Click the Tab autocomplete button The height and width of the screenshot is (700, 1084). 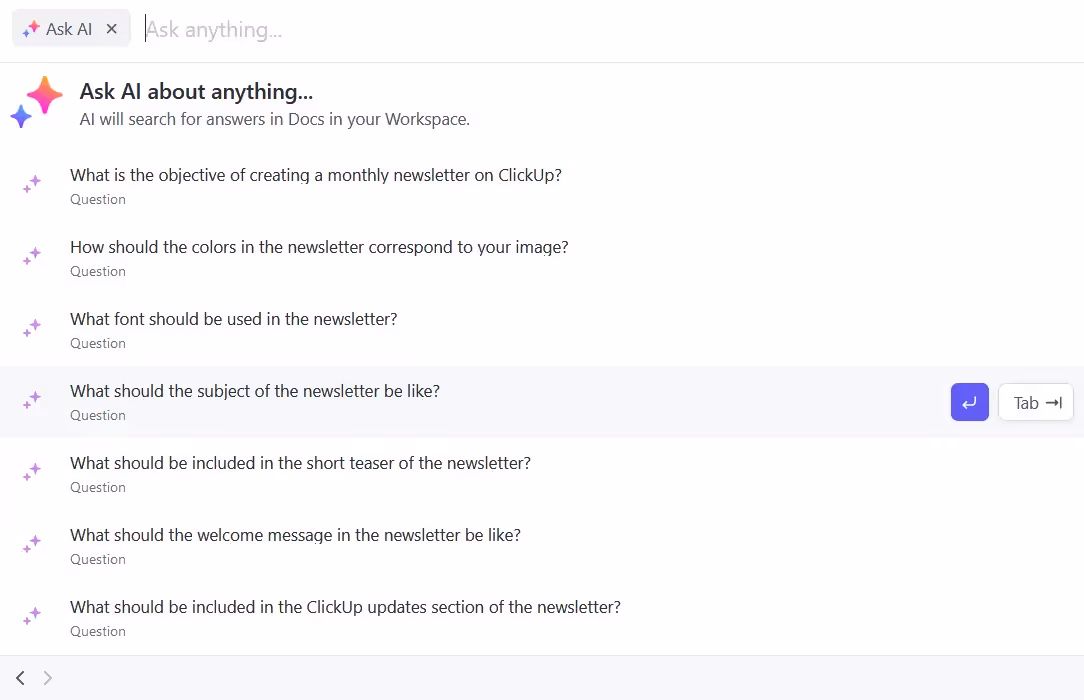click(1036, 402)
